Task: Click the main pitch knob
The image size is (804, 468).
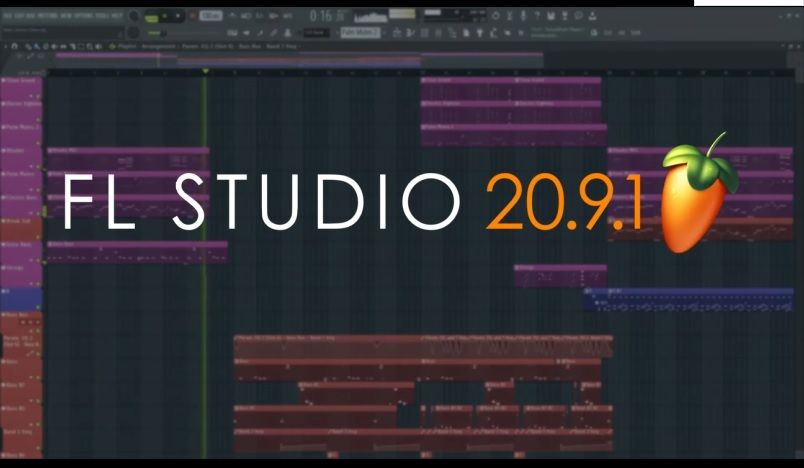Action: 133,32
